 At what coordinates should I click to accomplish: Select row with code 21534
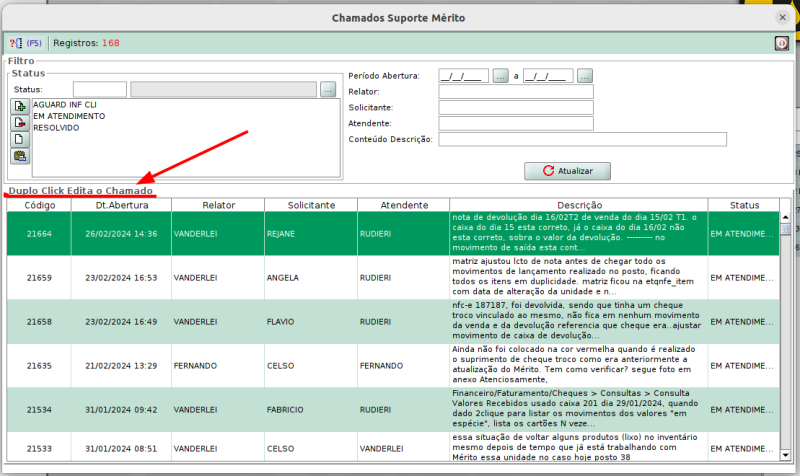click(393, 409)
